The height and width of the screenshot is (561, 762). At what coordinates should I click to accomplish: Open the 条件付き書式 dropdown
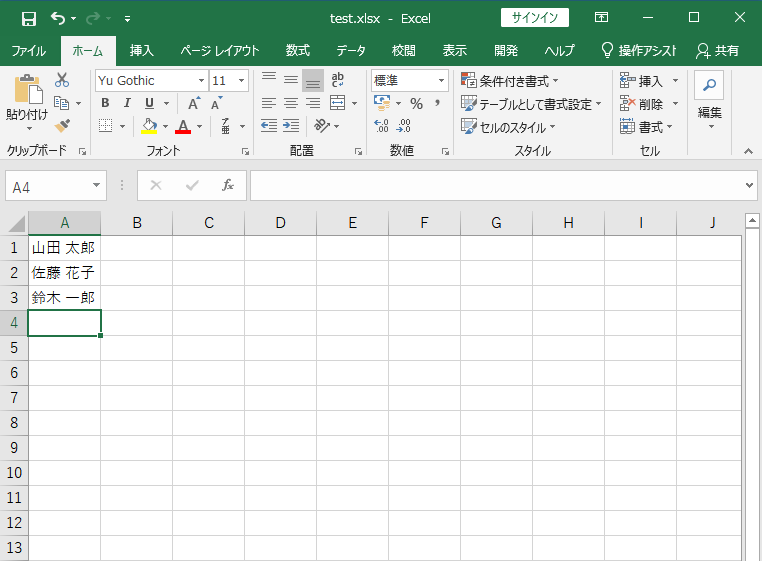tap(510, 81)
